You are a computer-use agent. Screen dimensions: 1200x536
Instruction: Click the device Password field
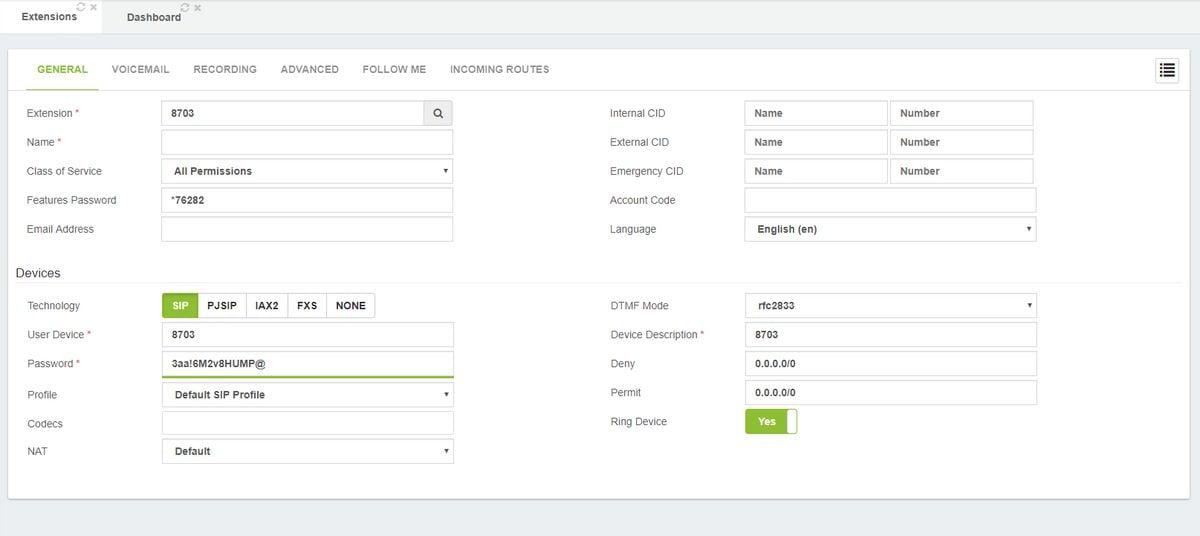tap(308, 364)
